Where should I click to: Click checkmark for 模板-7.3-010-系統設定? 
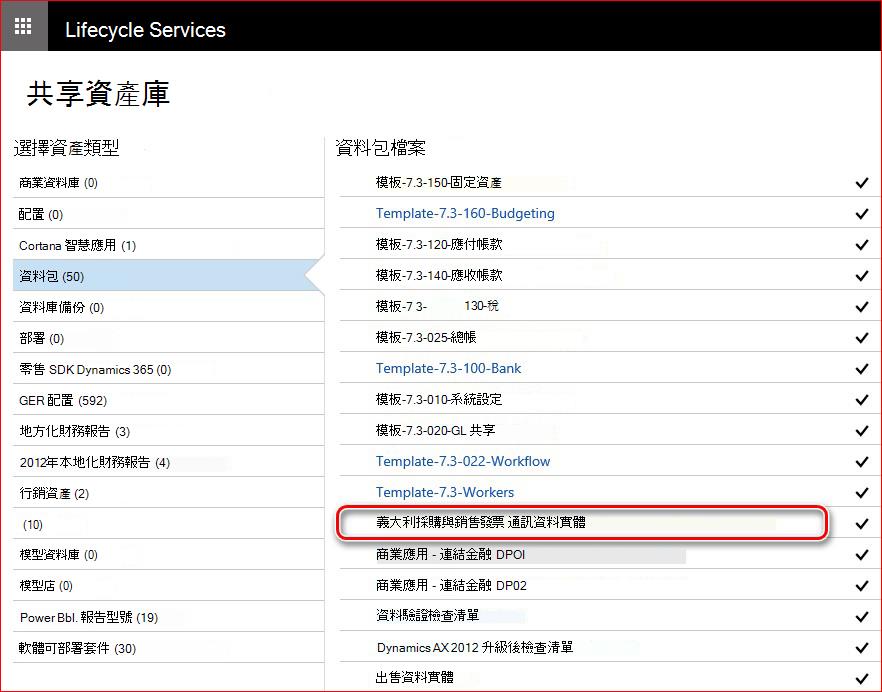click(861, 399)
